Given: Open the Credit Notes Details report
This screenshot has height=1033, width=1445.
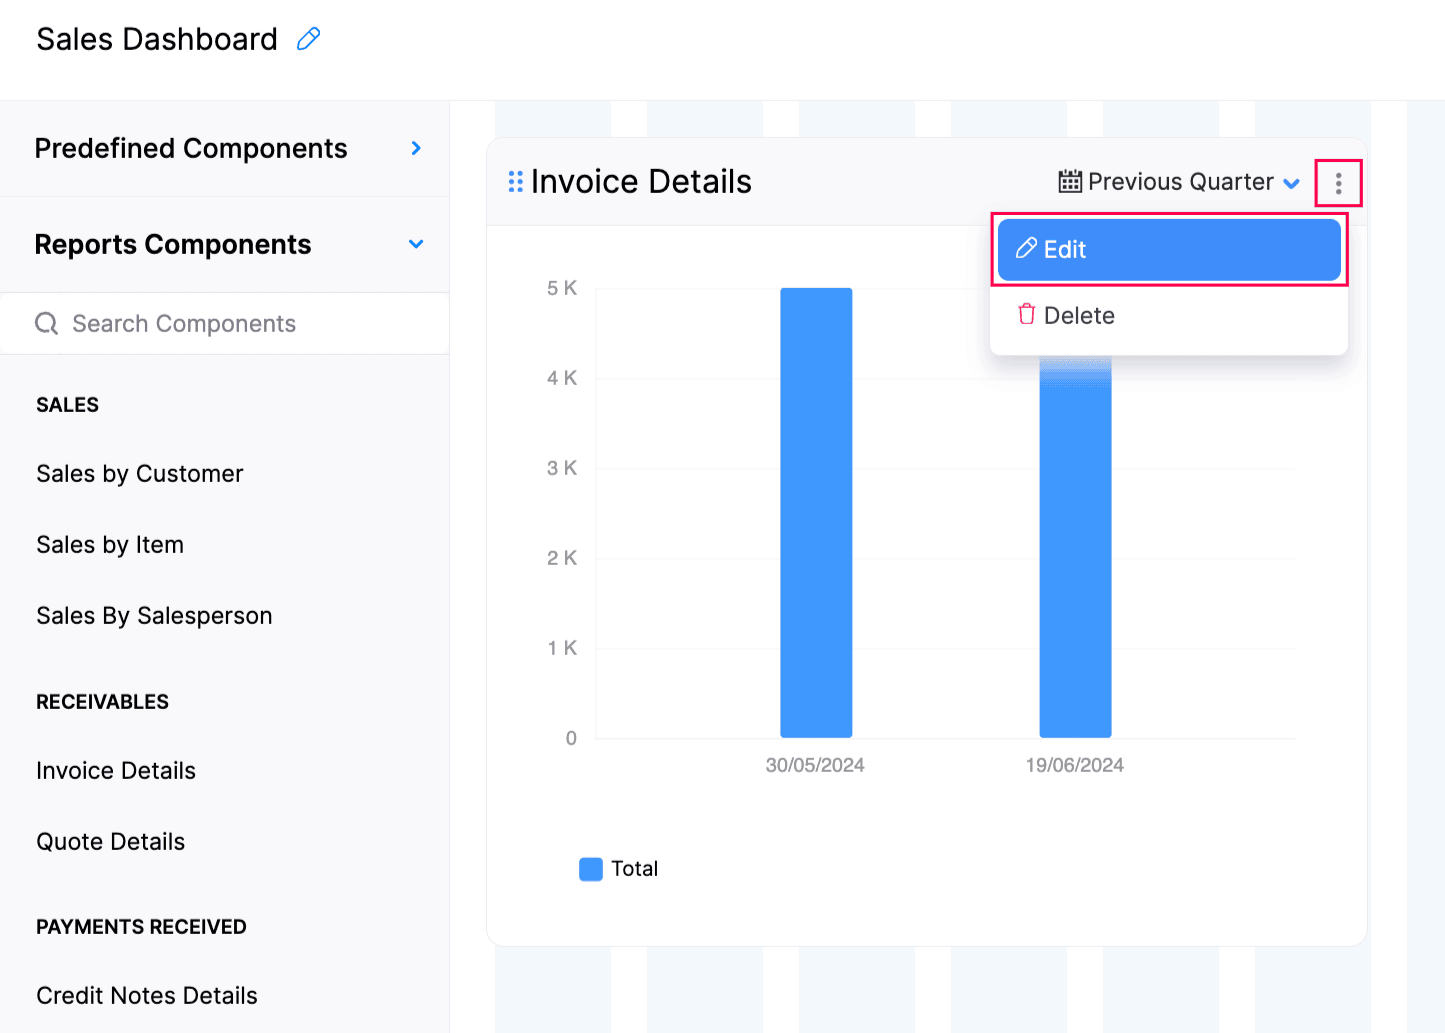Looking at the screenshot, I should (x=146, y=995).
